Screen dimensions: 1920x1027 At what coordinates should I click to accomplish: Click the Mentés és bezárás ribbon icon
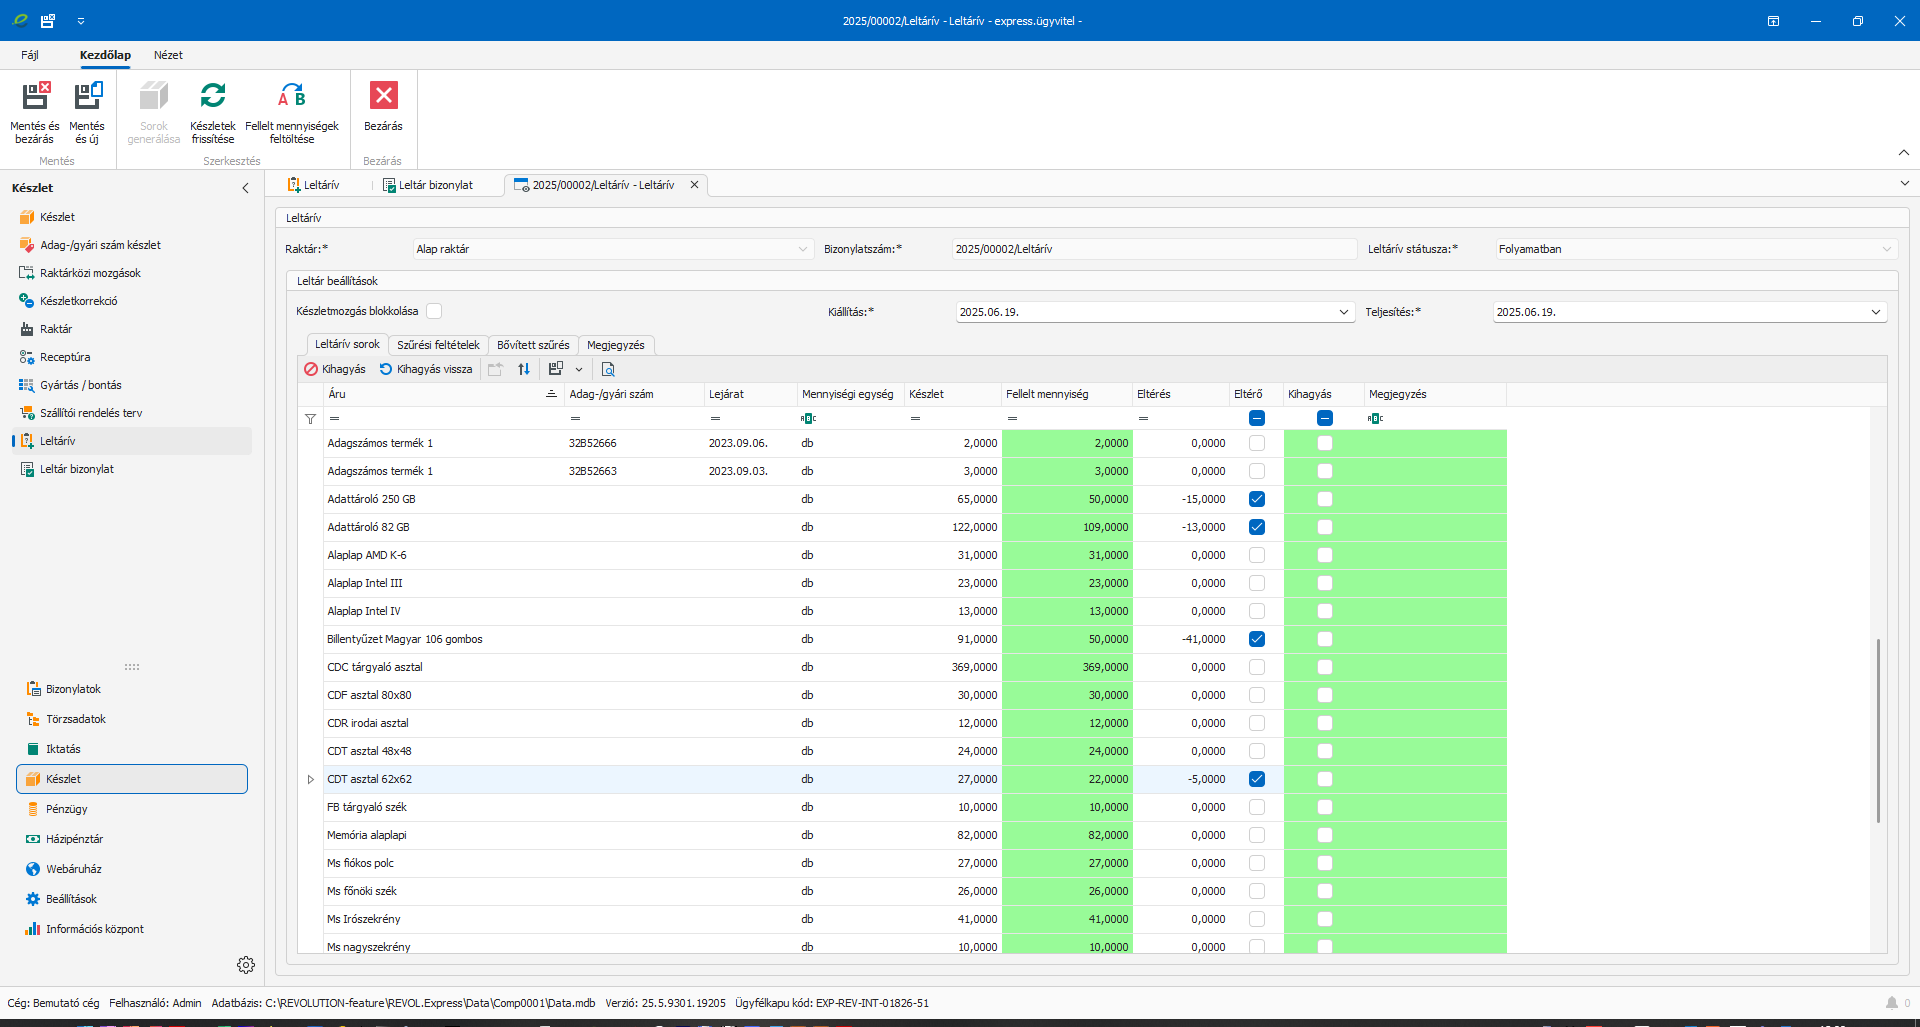point(35,97)
